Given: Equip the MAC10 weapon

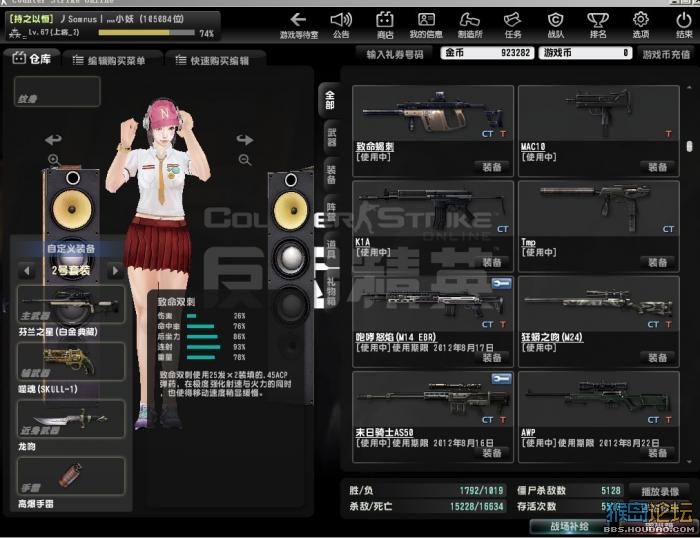Looking at the screenshot, I should click(658, 167).
